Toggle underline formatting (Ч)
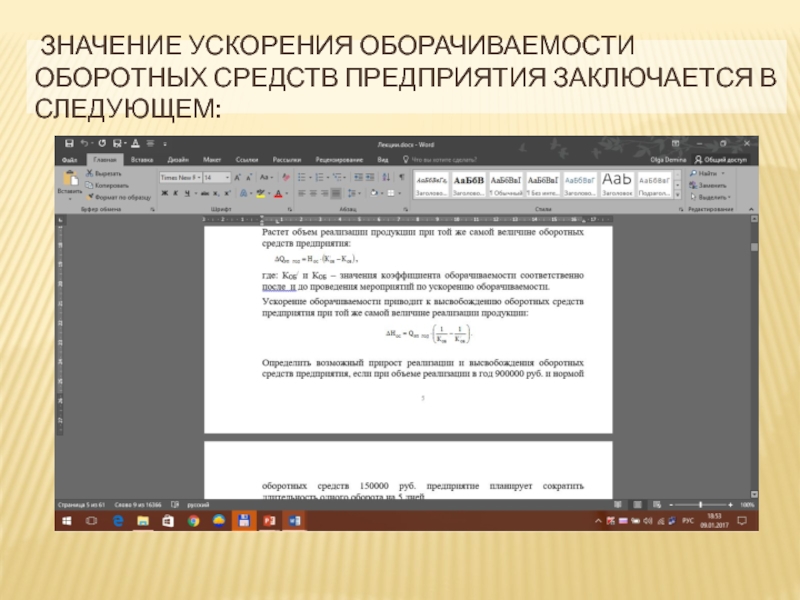 (x=188, y=193)
